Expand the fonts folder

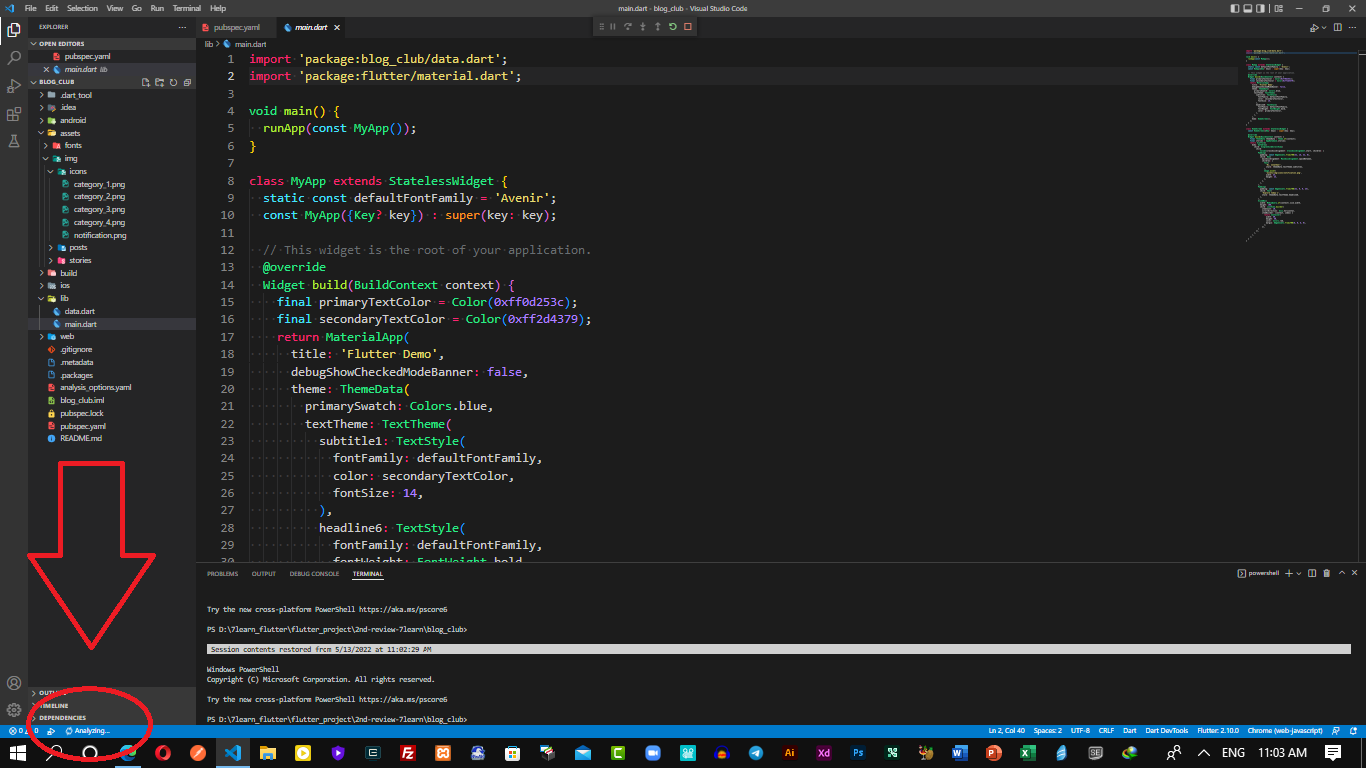tap(73, 145)
